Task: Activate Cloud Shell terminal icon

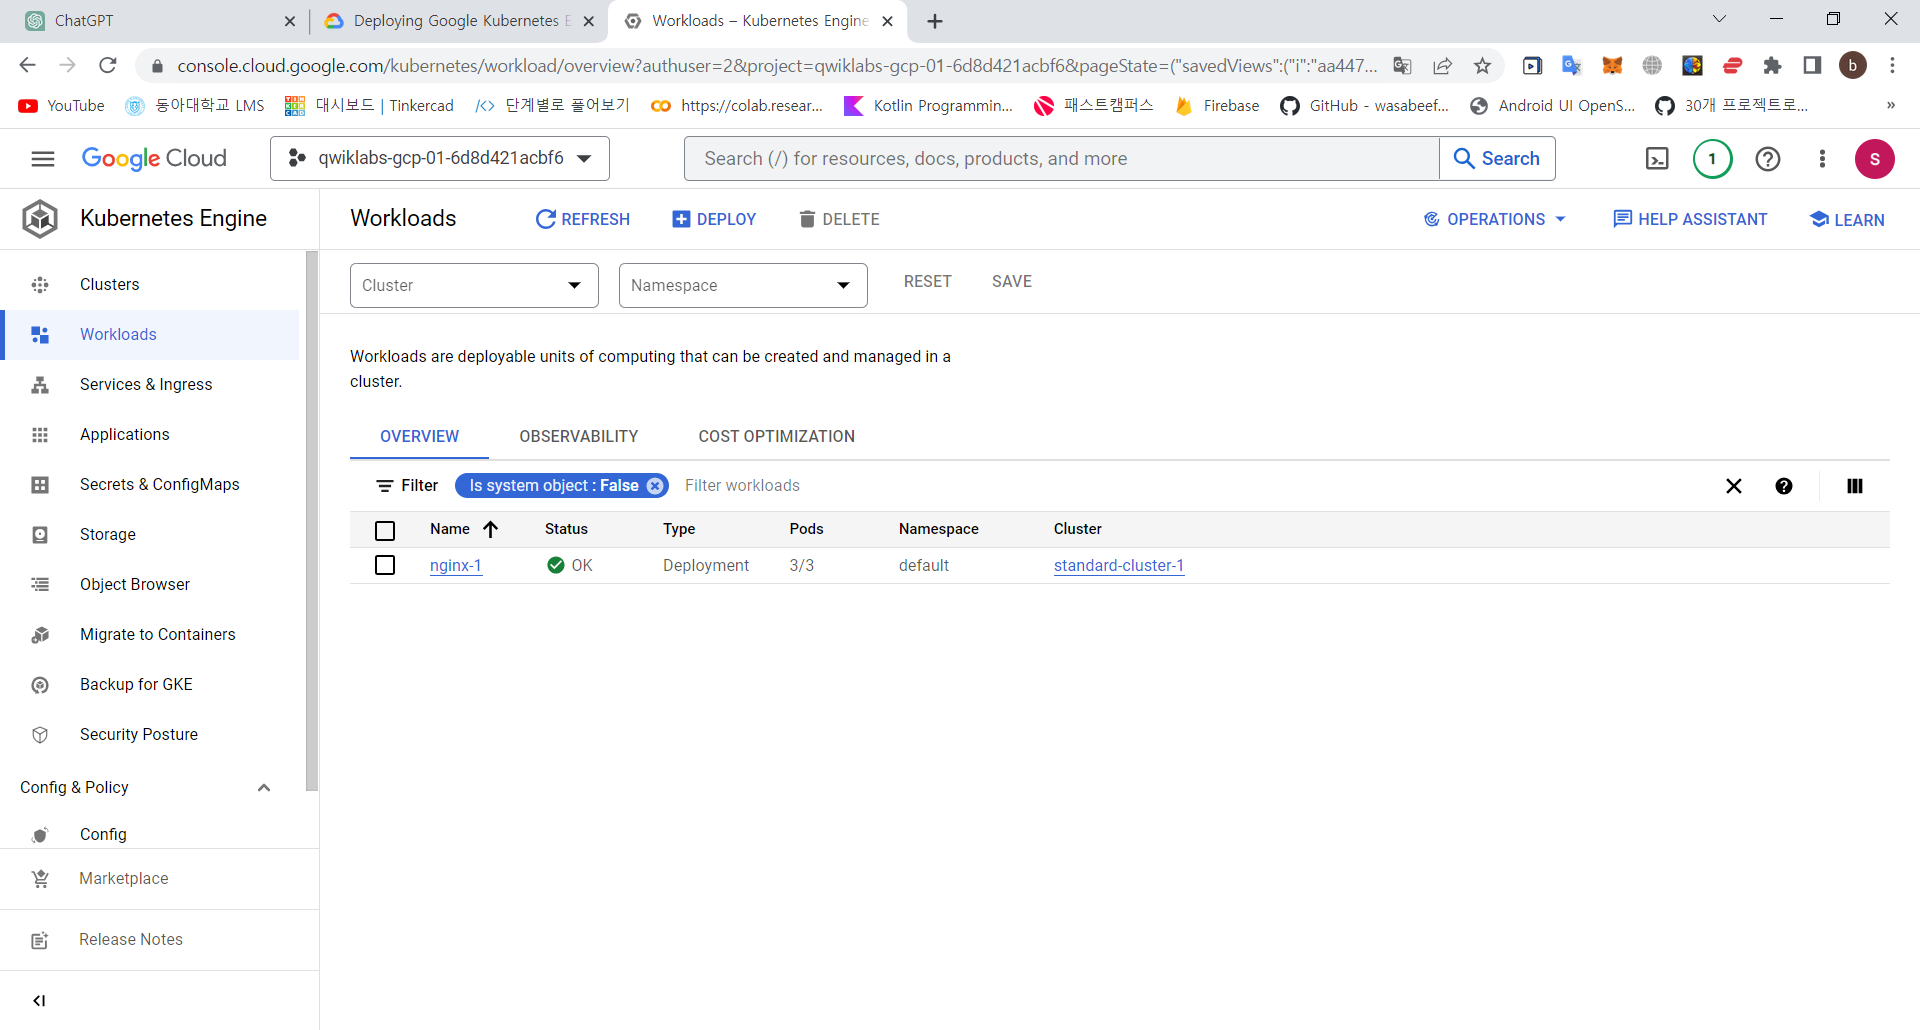Action: click(x=1657, y=158)
